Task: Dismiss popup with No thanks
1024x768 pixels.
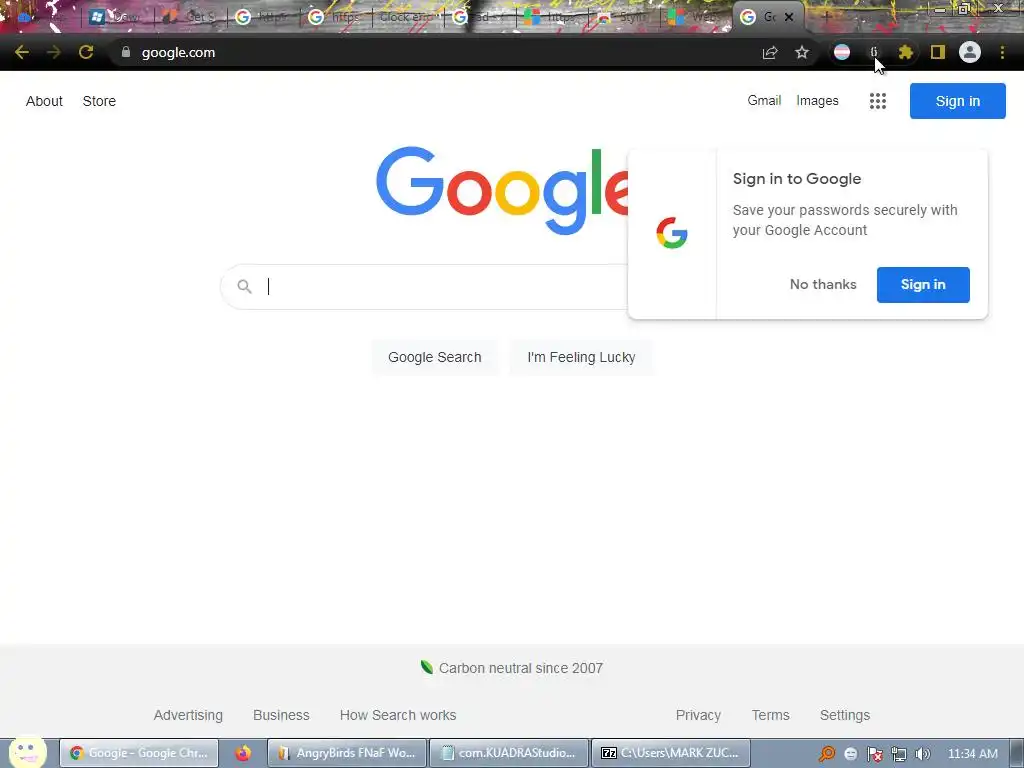Action: (x=823, y=284)
